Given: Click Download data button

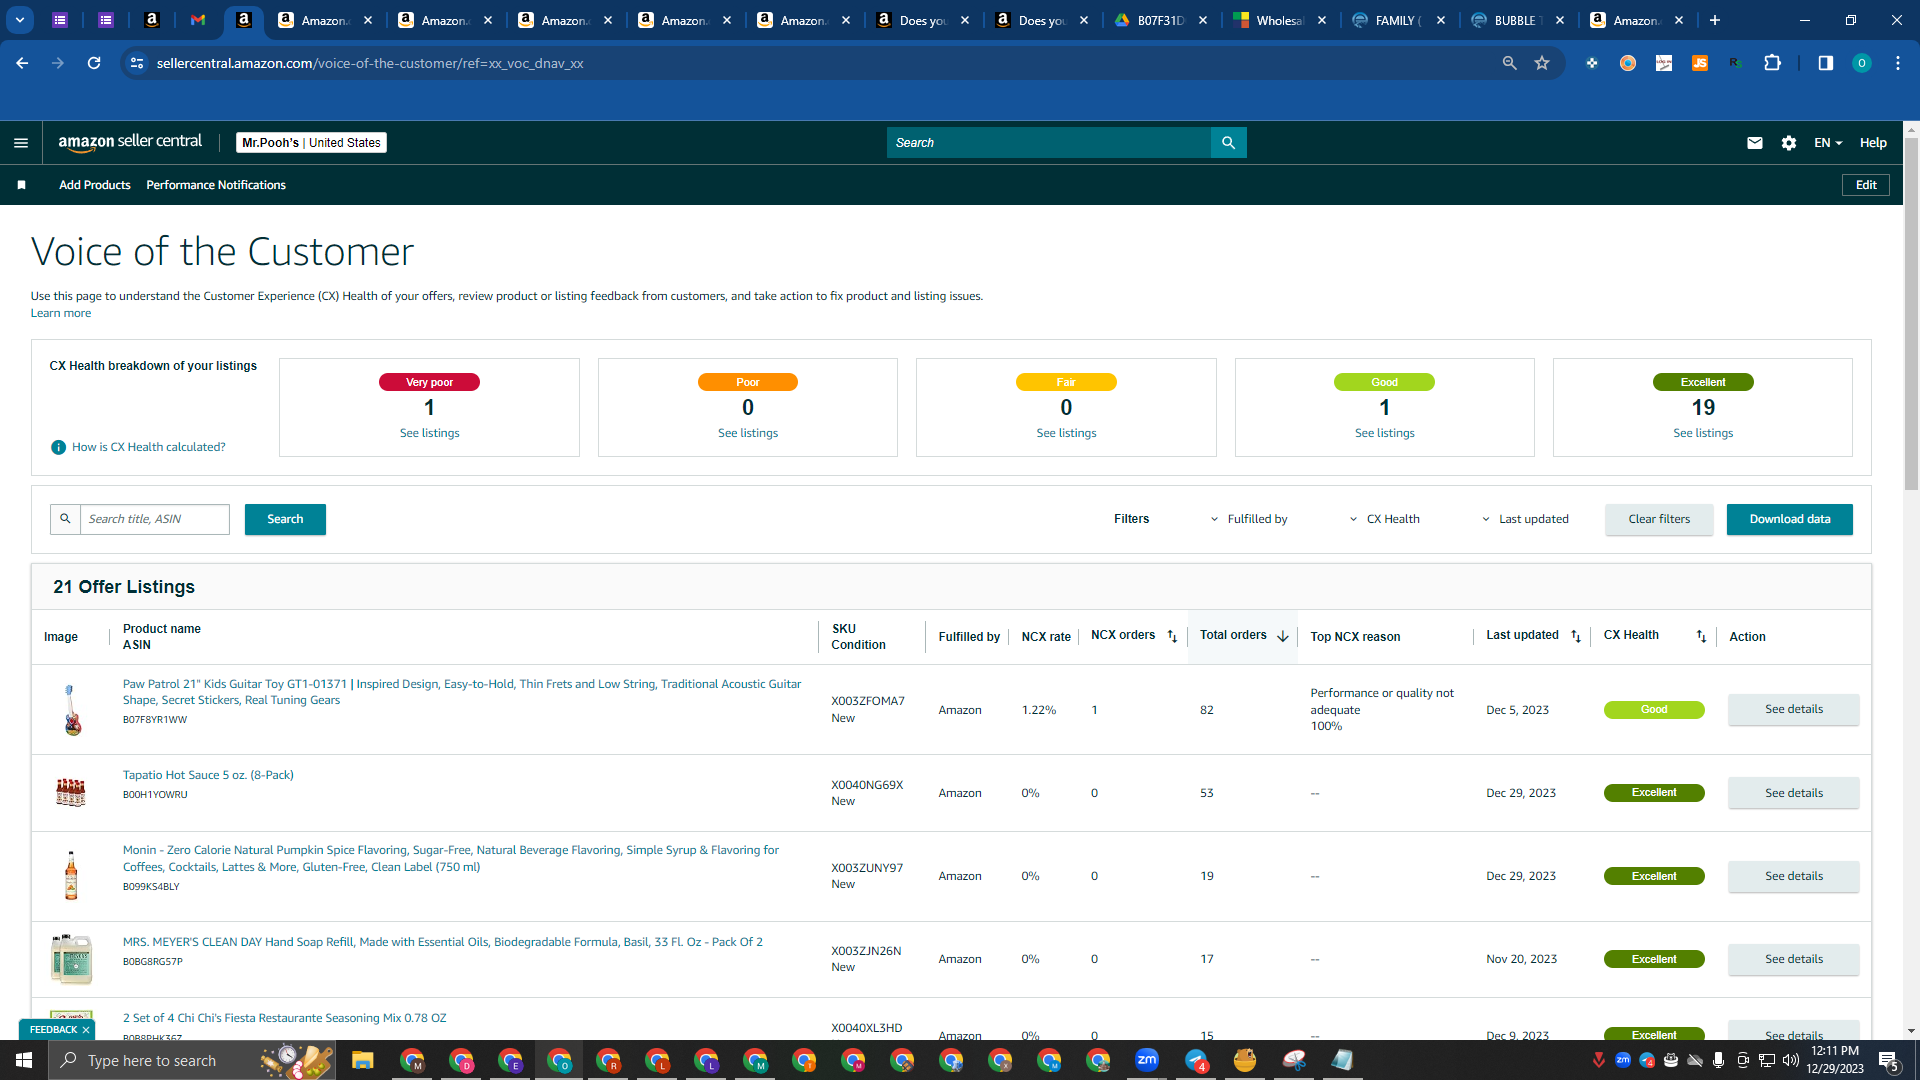Looking at the screenshot, I should [x=1790, y=519].
